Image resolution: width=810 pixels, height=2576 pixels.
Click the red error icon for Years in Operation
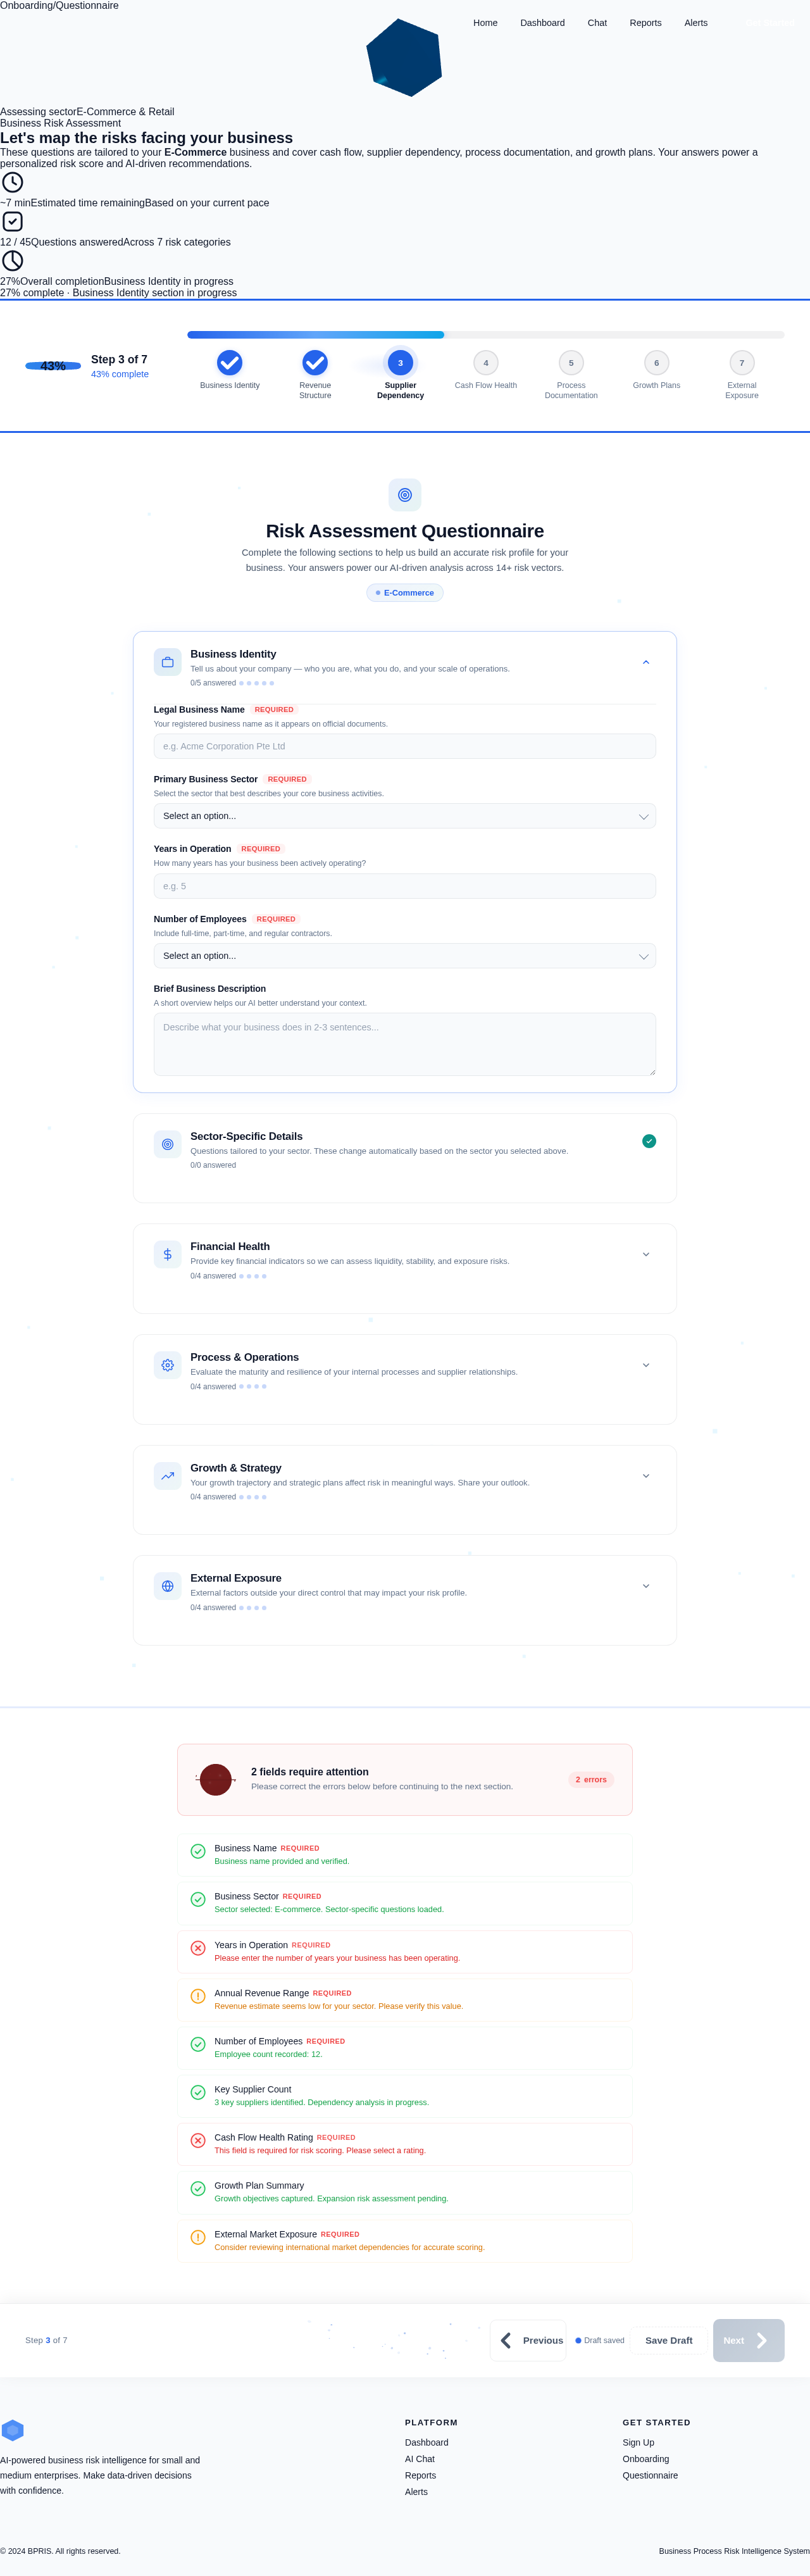(198, 1948)
